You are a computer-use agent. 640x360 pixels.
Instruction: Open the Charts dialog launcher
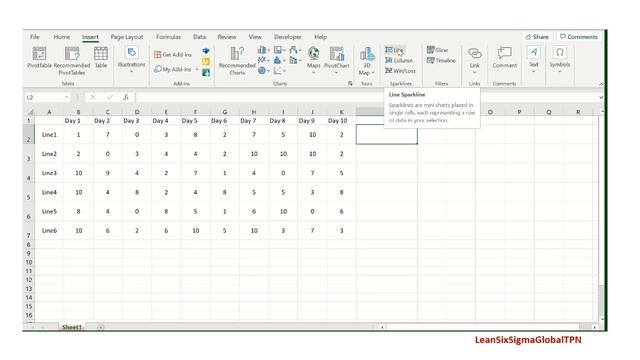[350, 84]
